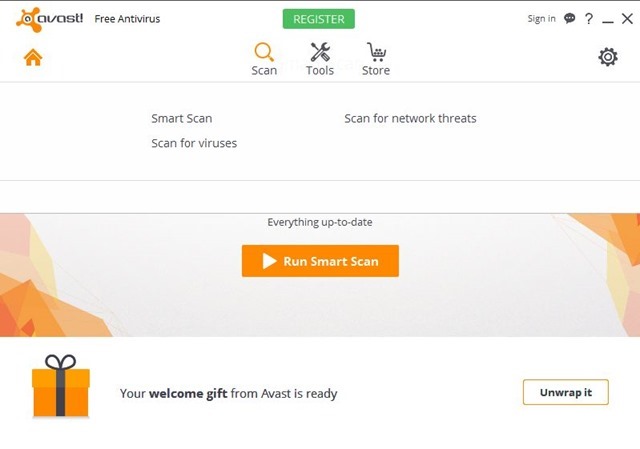The image size is (640, 449).
Task: Open the Settings gear icon
Action: 608,57
